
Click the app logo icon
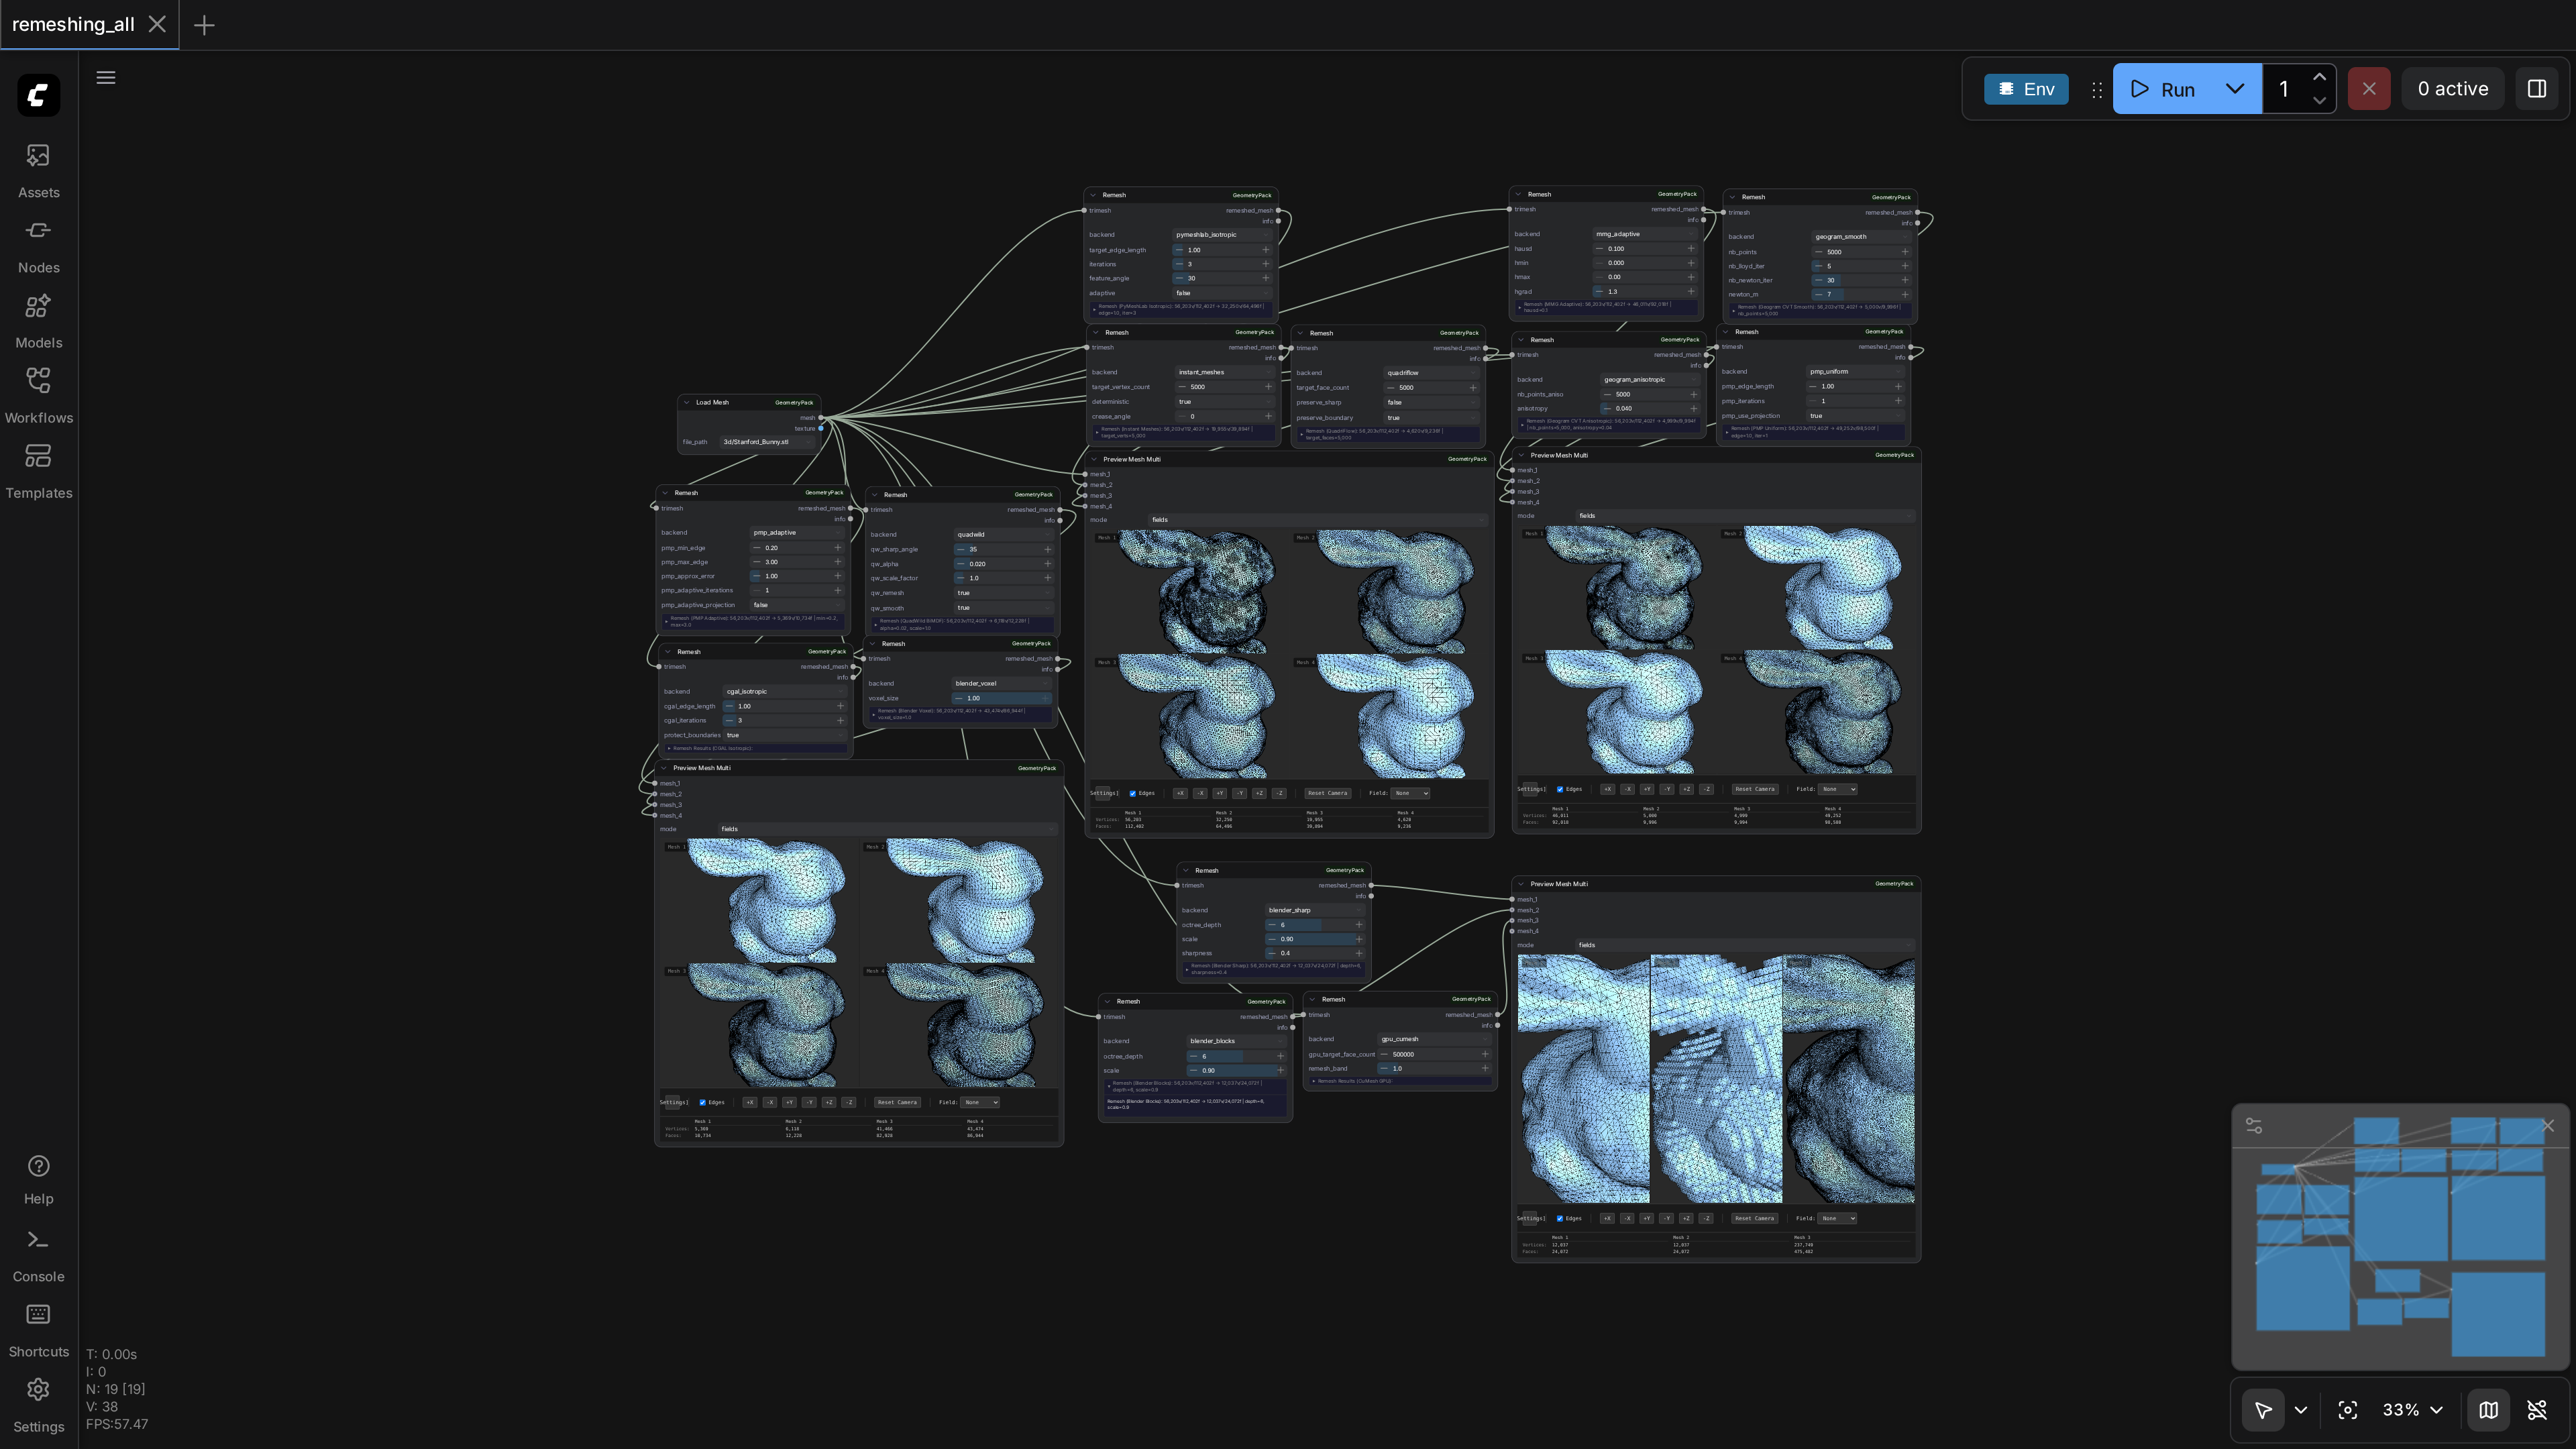(x=38, y=95)
